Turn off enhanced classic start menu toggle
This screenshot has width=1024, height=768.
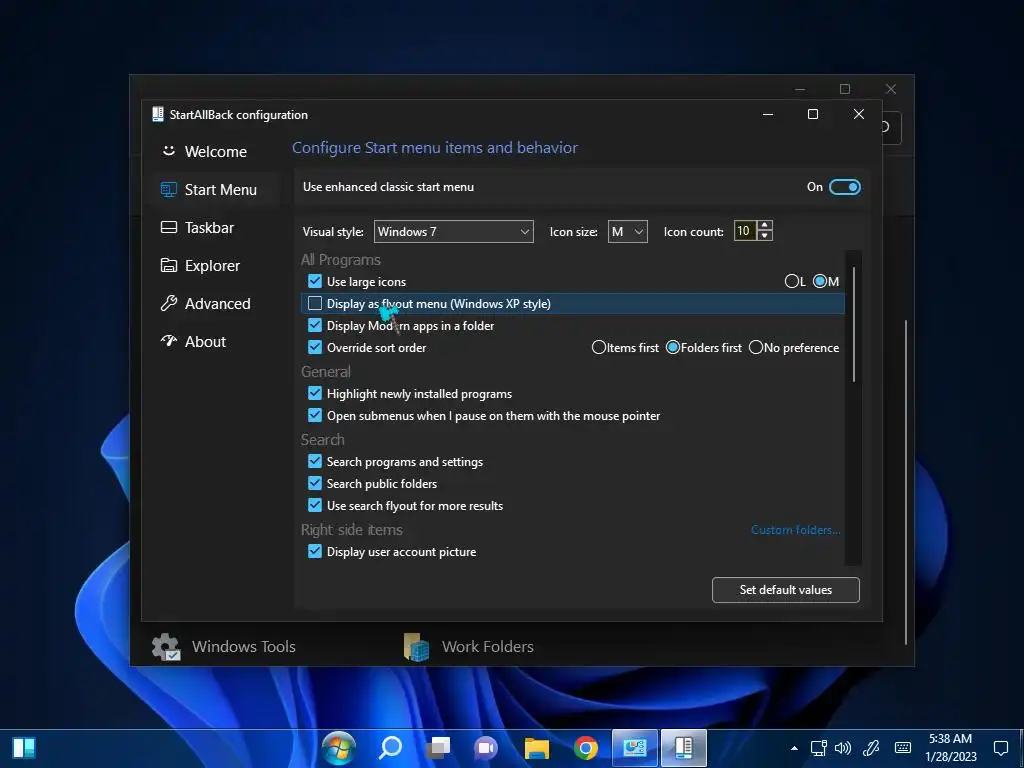[x=844, y=187]
